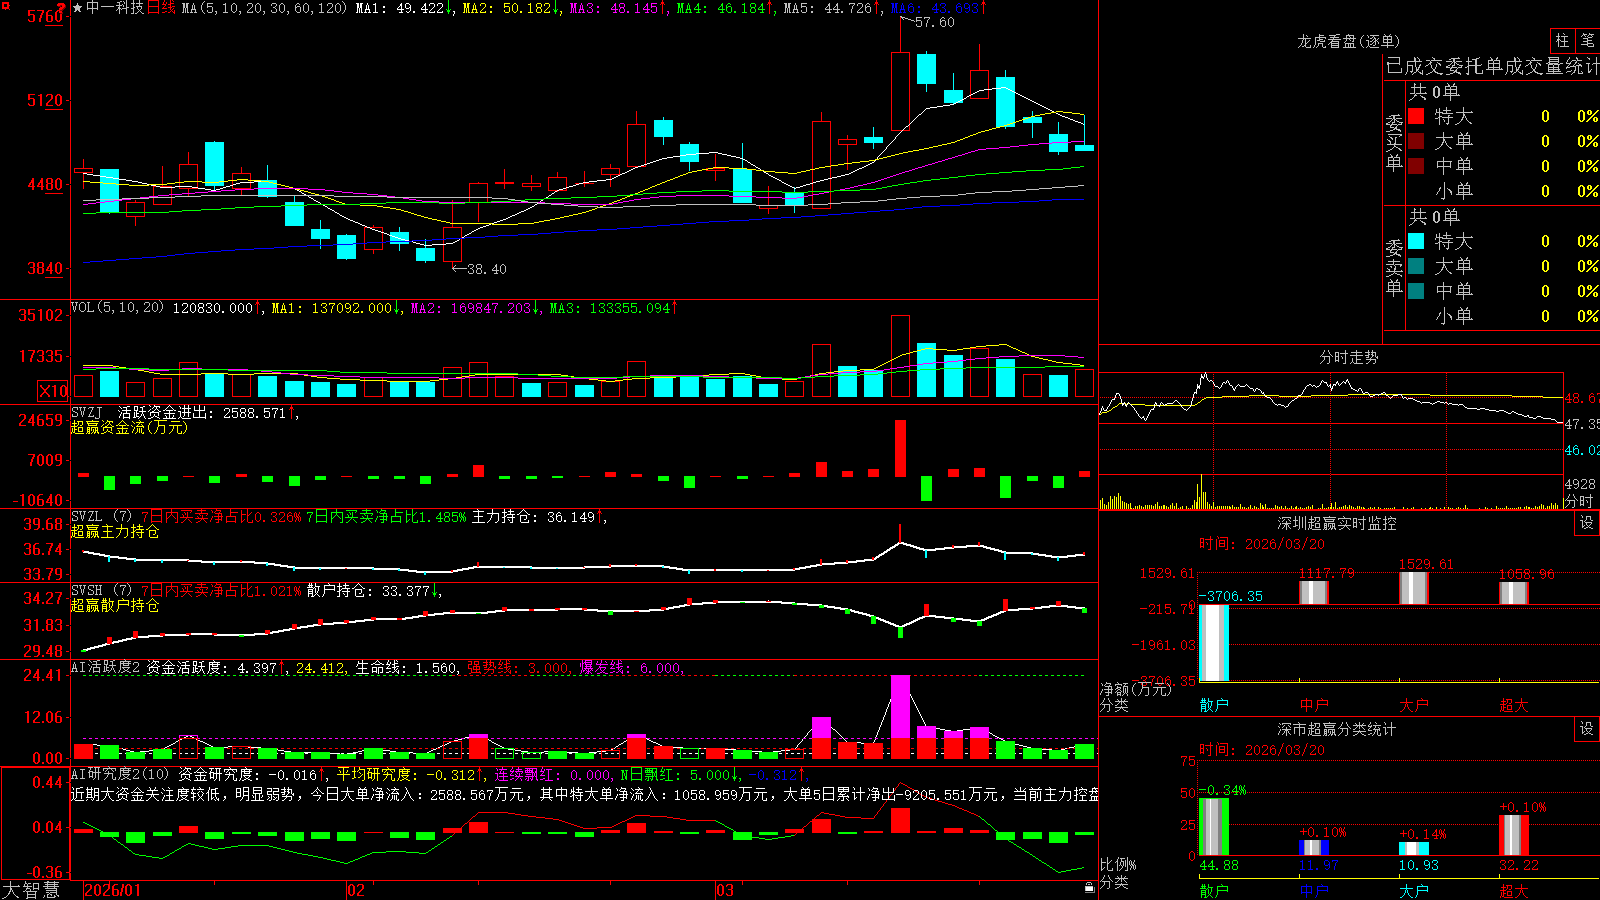Open 设 settings in 深圳超赢实时监控 panel
The width and height of the screenshot is (1600, 900).
(1587, 523)
